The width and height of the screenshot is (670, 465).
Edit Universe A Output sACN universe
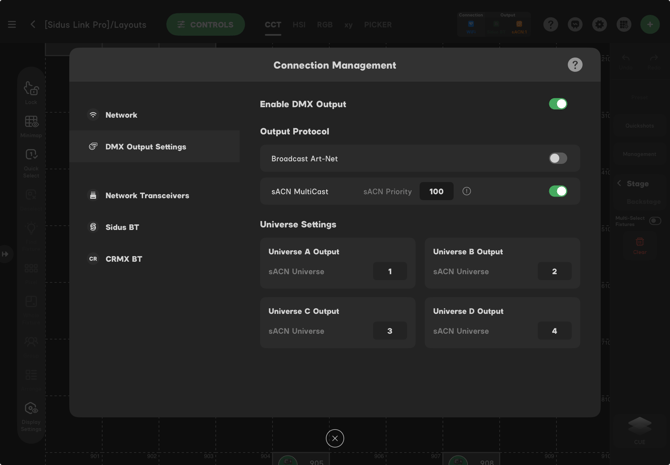pos(390,271)
